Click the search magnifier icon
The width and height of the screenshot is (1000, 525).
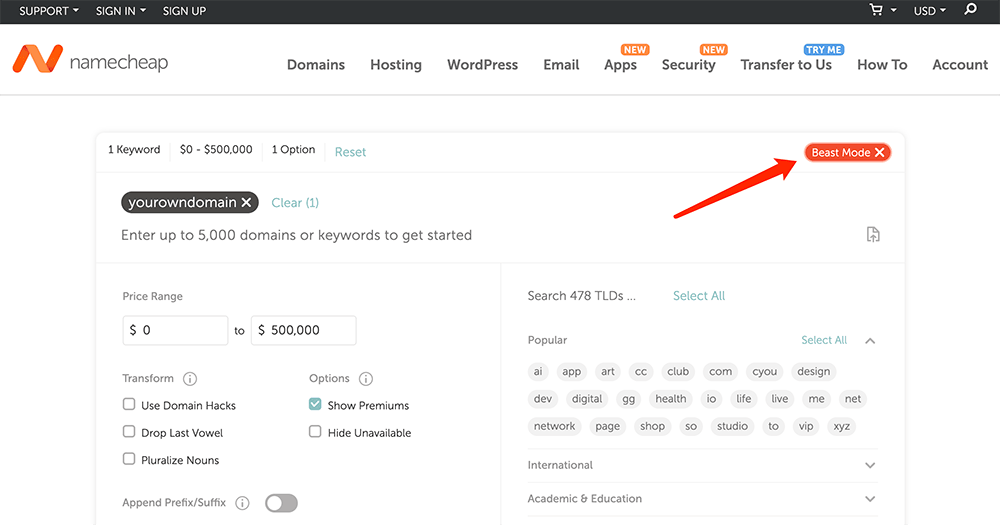coord(970,10)
